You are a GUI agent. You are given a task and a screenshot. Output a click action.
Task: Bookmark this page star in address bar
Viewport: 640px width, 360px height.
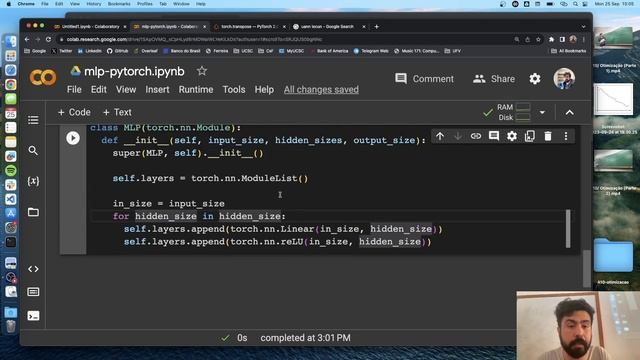click(x=538, y=39)
